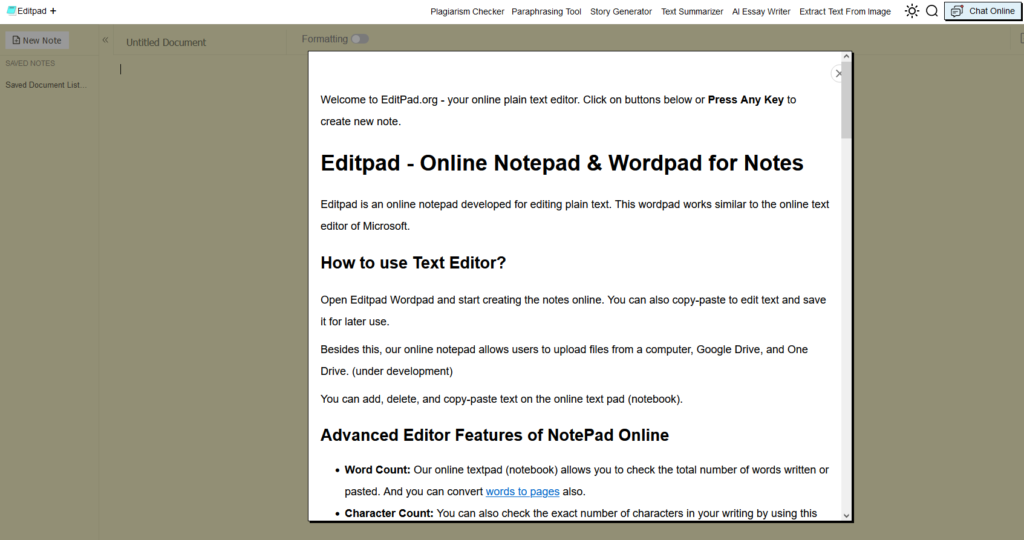The image size is (1024, 540).
Task: Enable the Formatting toggle switch
Action: [x=359, y=39]
